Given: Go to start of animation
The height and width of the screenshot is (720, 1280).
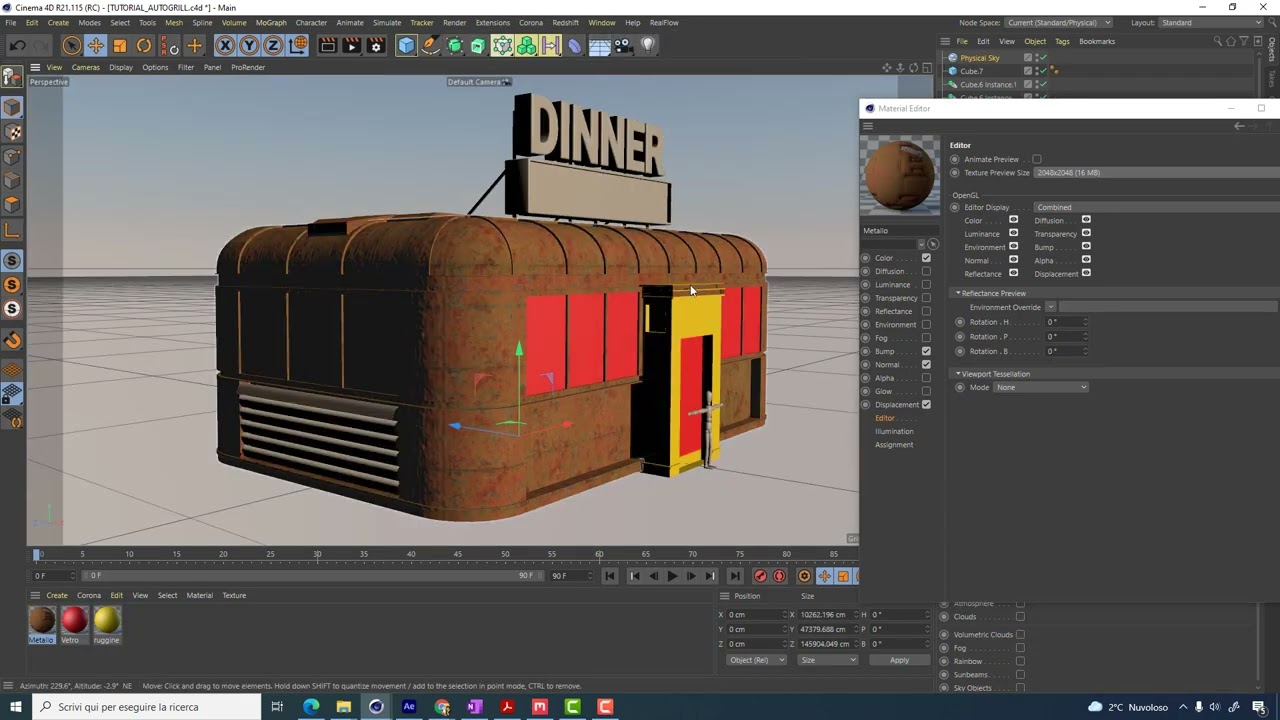Looking at the screenshot, I should coord(610,576).
